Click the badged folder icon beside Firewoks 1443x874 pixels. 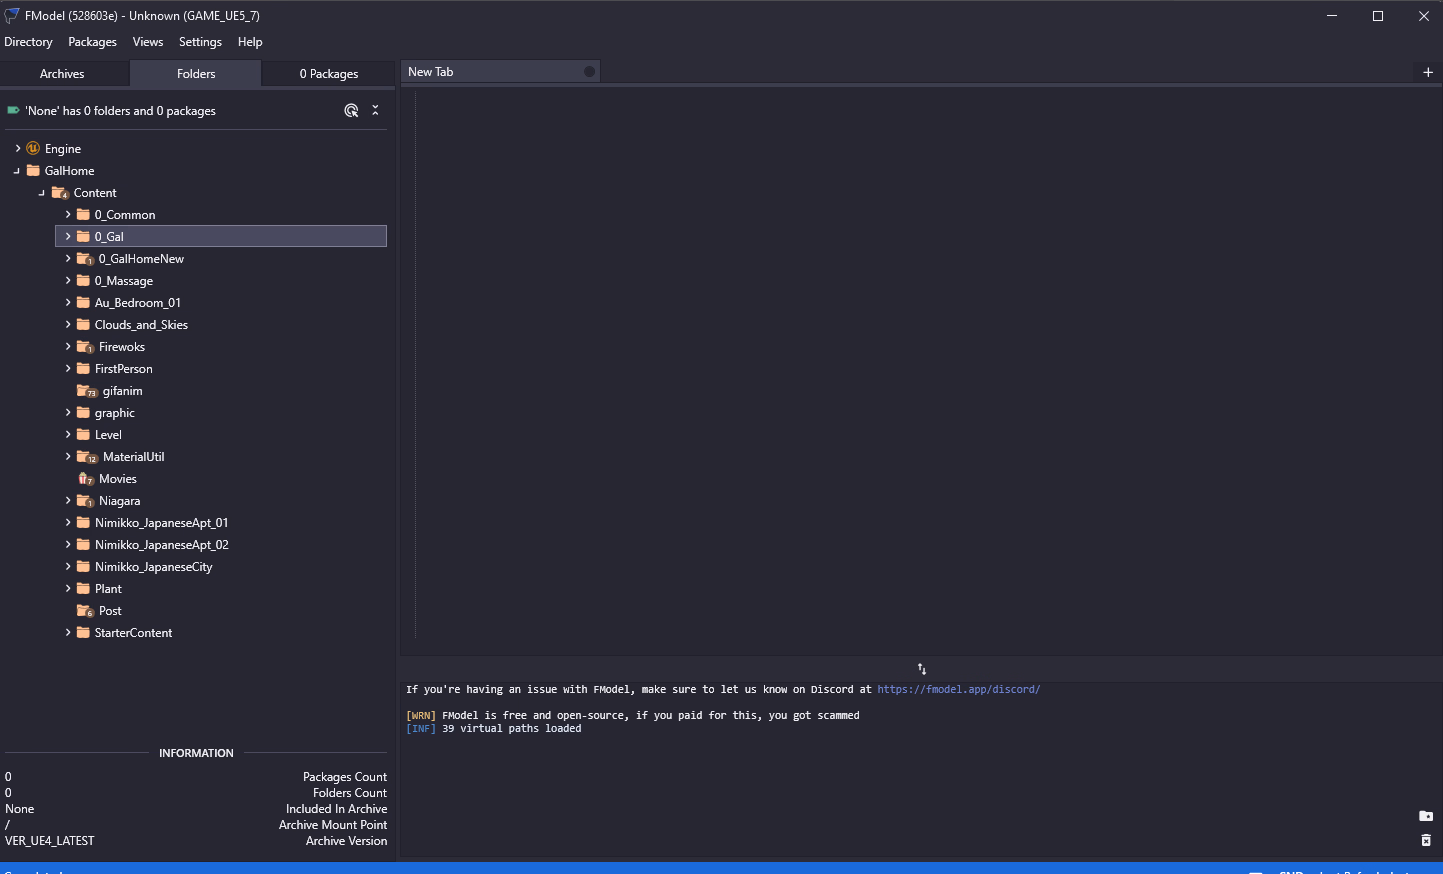[86, 346]
